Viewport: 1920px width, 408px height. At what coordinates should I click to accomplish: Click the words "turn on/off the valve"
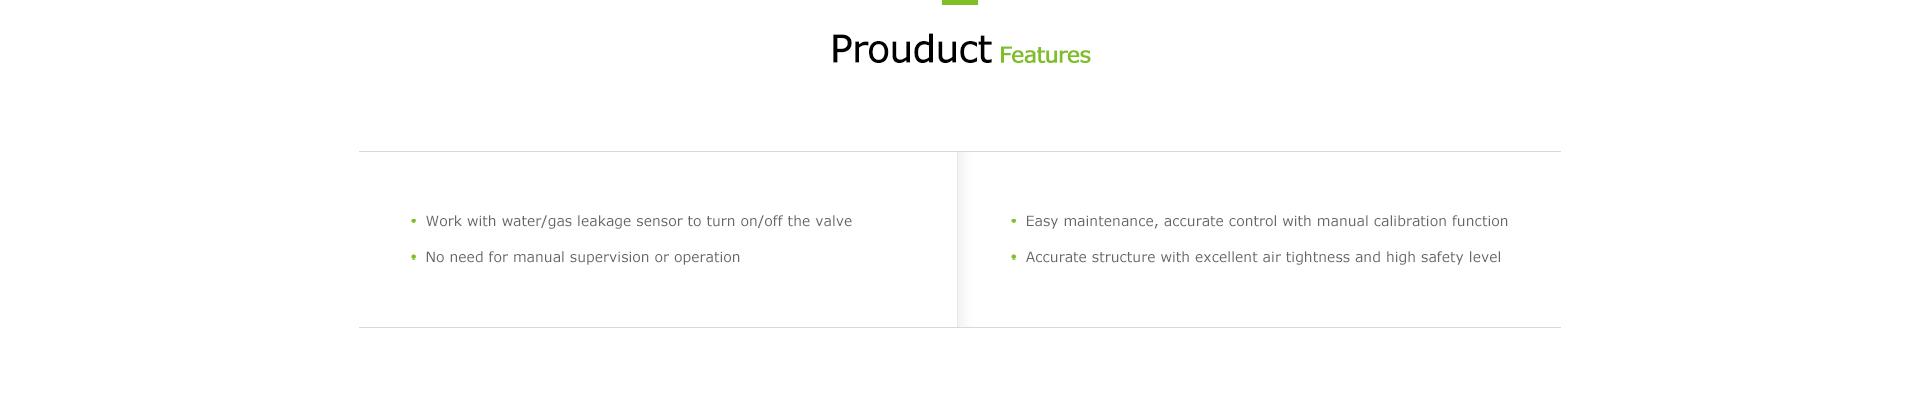[779, 221]
